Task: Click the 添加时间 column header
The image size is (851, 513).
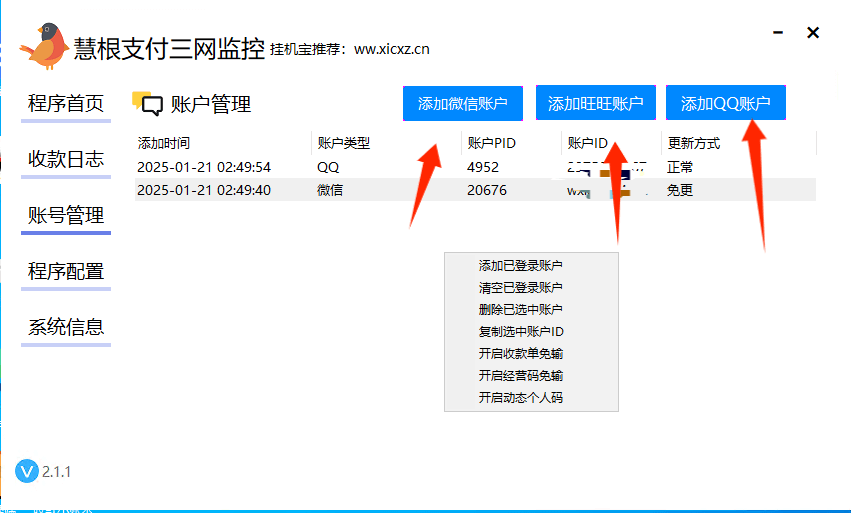Action: [x=223, y=143]
